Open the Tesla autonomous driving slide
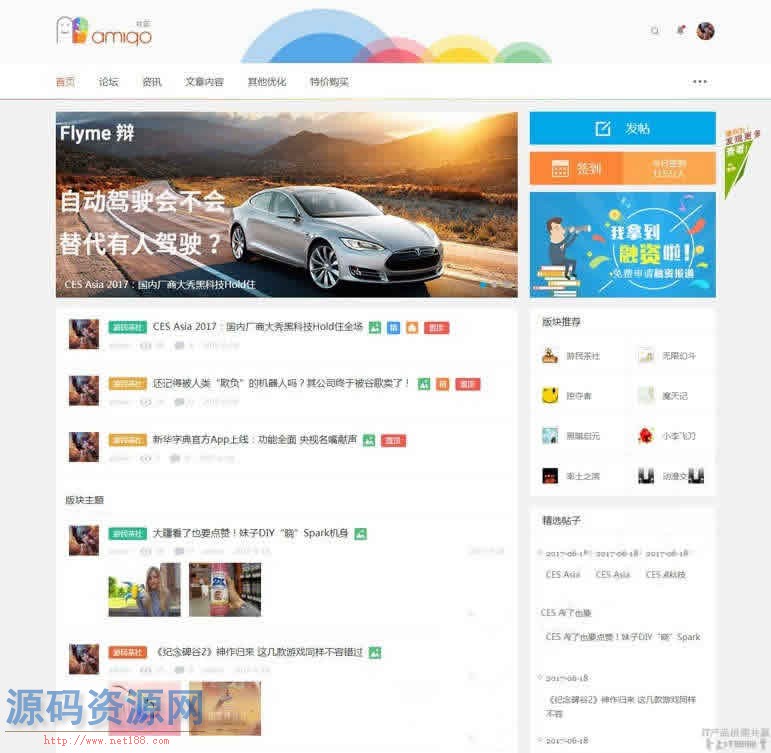The image size is (771, 753). coord(287,205)
